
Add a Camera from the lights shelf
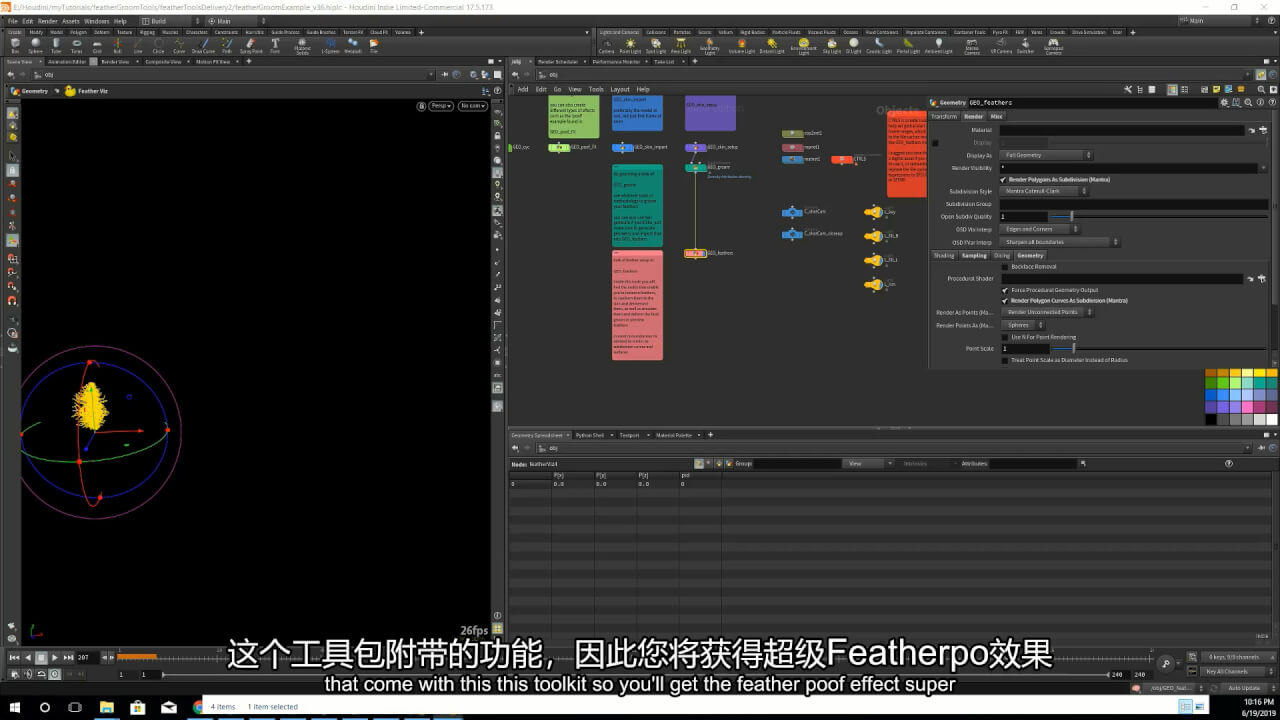click(x=606, y=46)
